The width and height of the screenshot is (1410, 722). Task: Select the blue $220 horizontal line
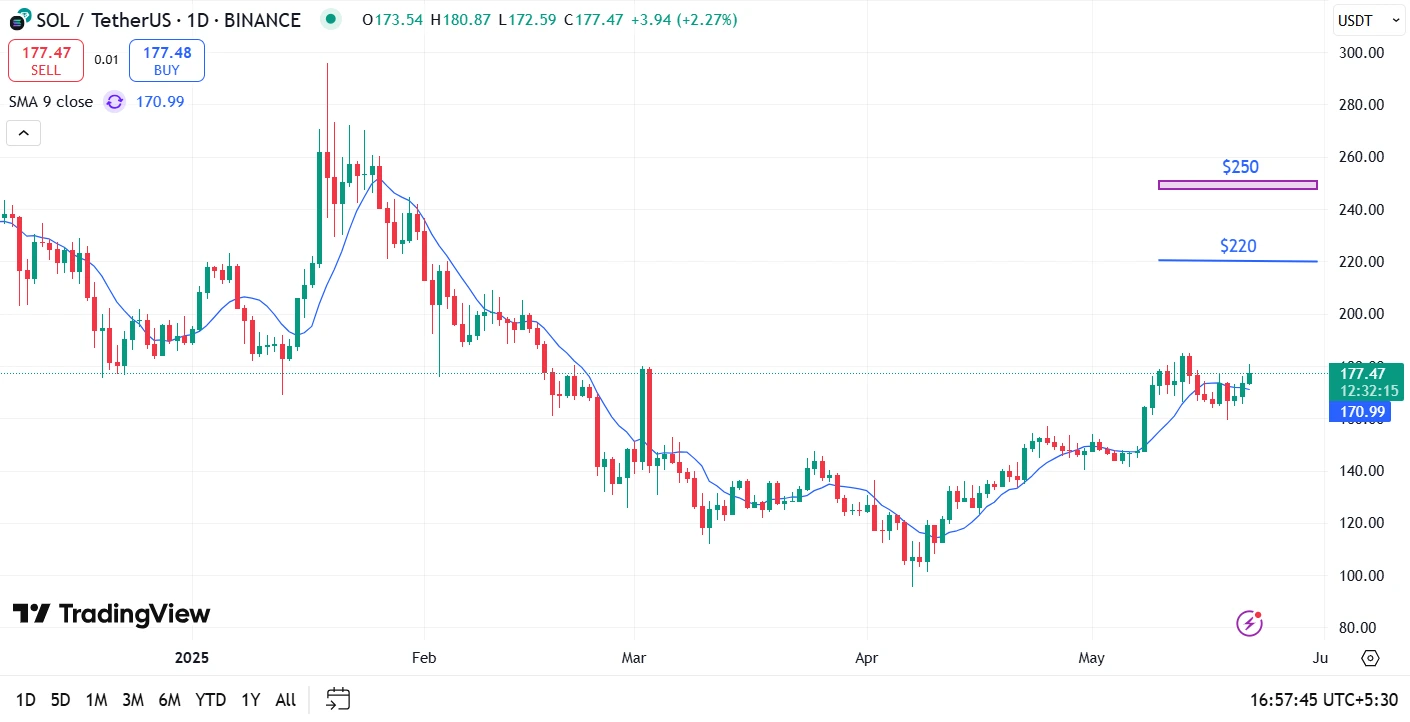click(x=1238, y=261)
